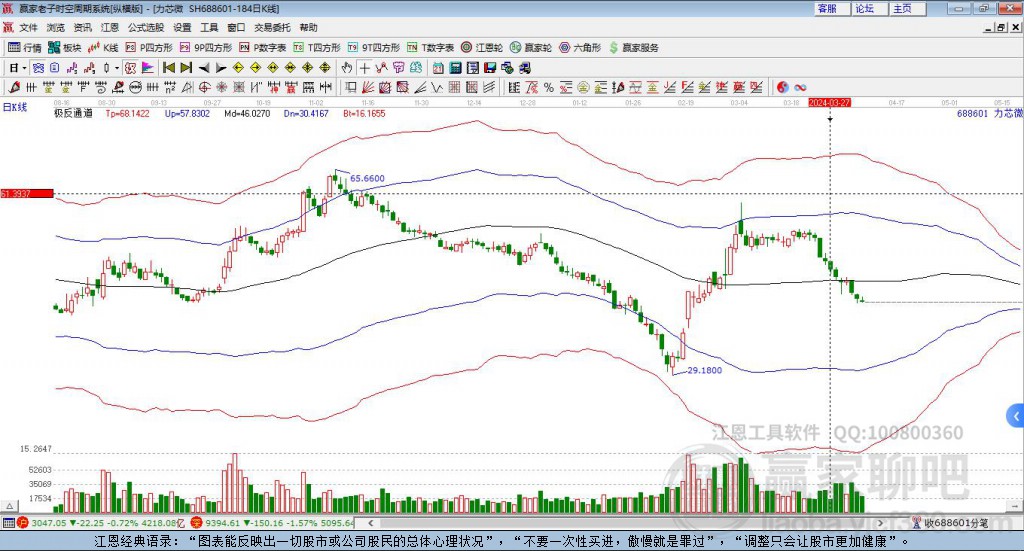This screenshot has height=551, width=1024.
Task: Toggle the 板块 sector view
Action: [x=65, y=48]
